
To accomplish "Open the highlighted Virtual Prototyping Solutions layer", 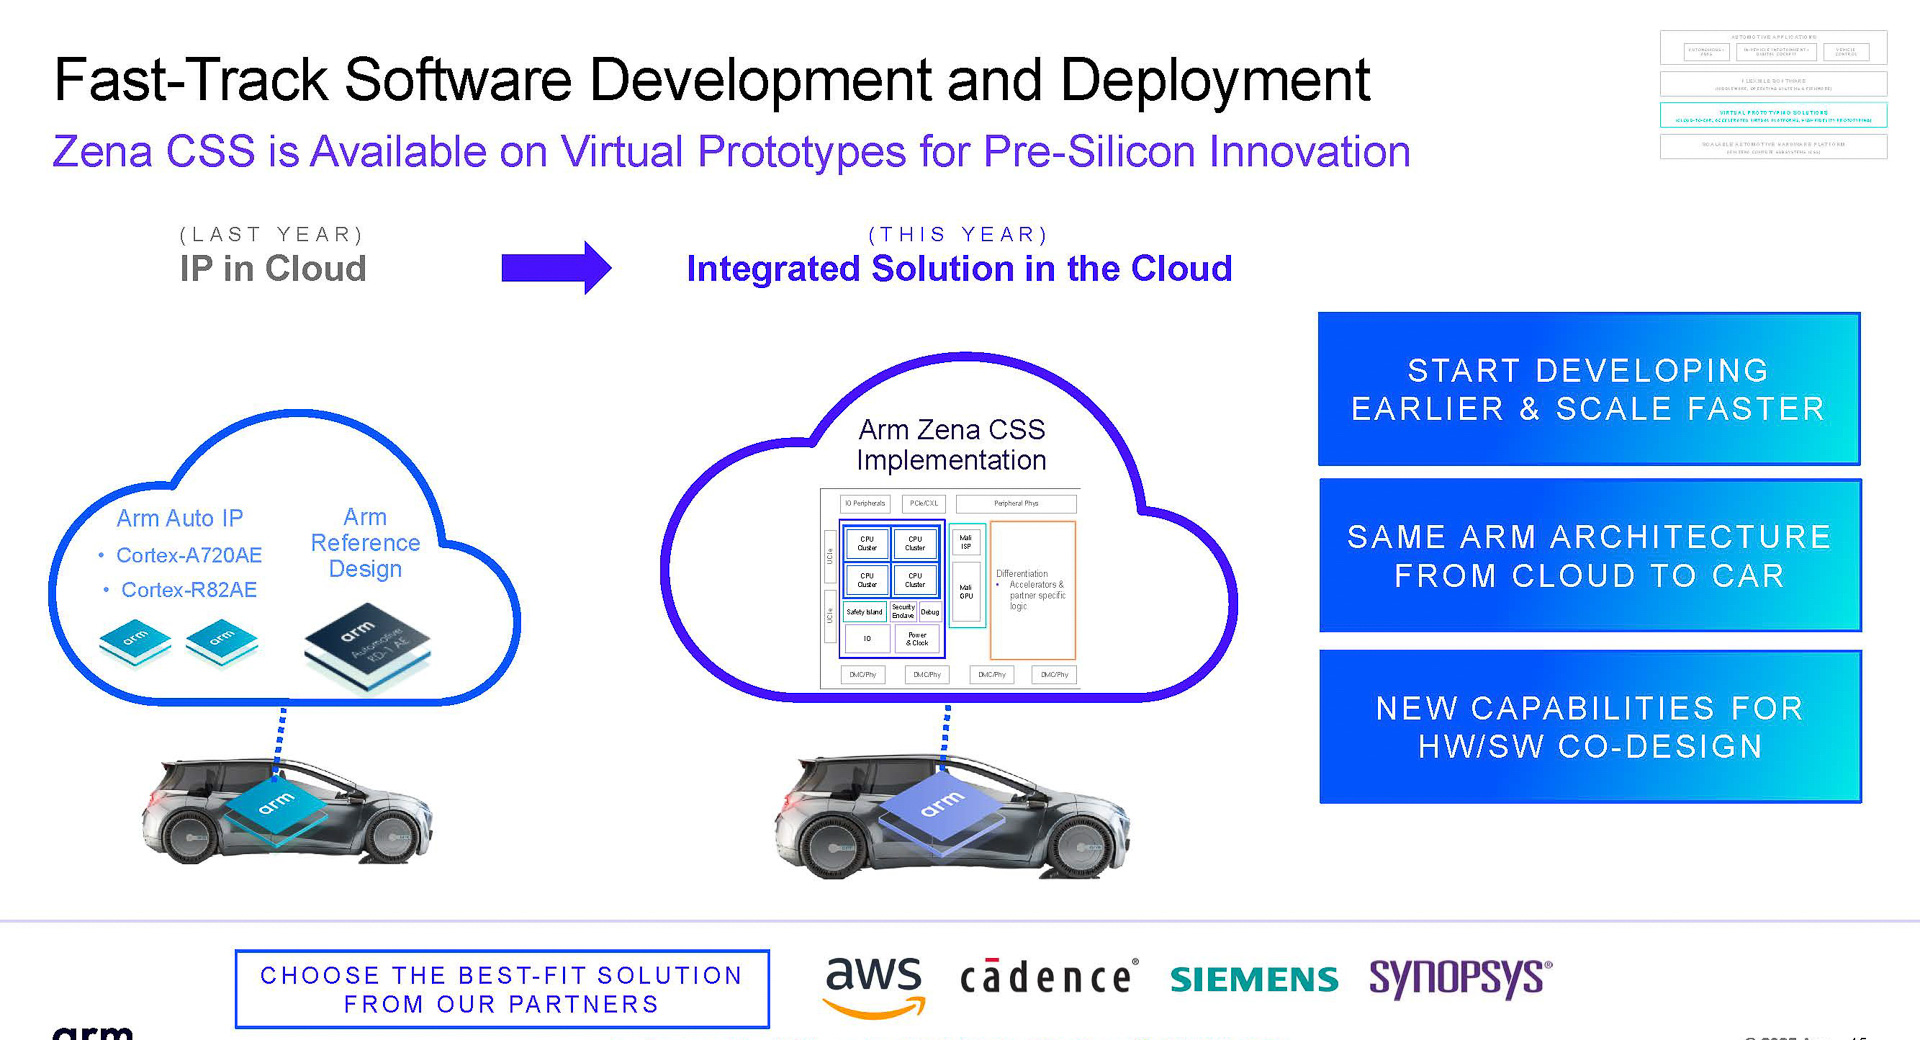I will tap(1773, 115).
